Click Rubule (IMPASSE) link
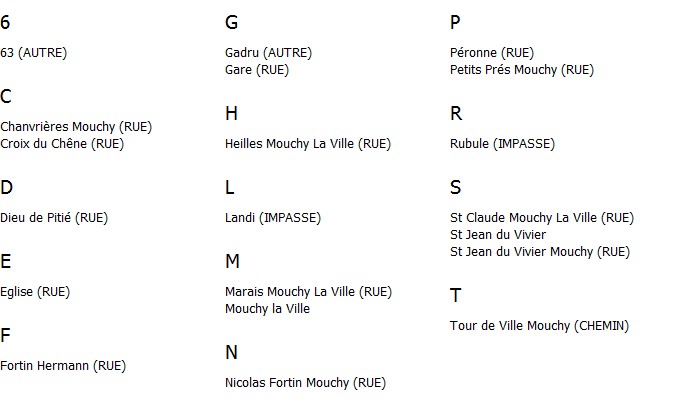This screenshot has width=675, height=399. point(502,144)
